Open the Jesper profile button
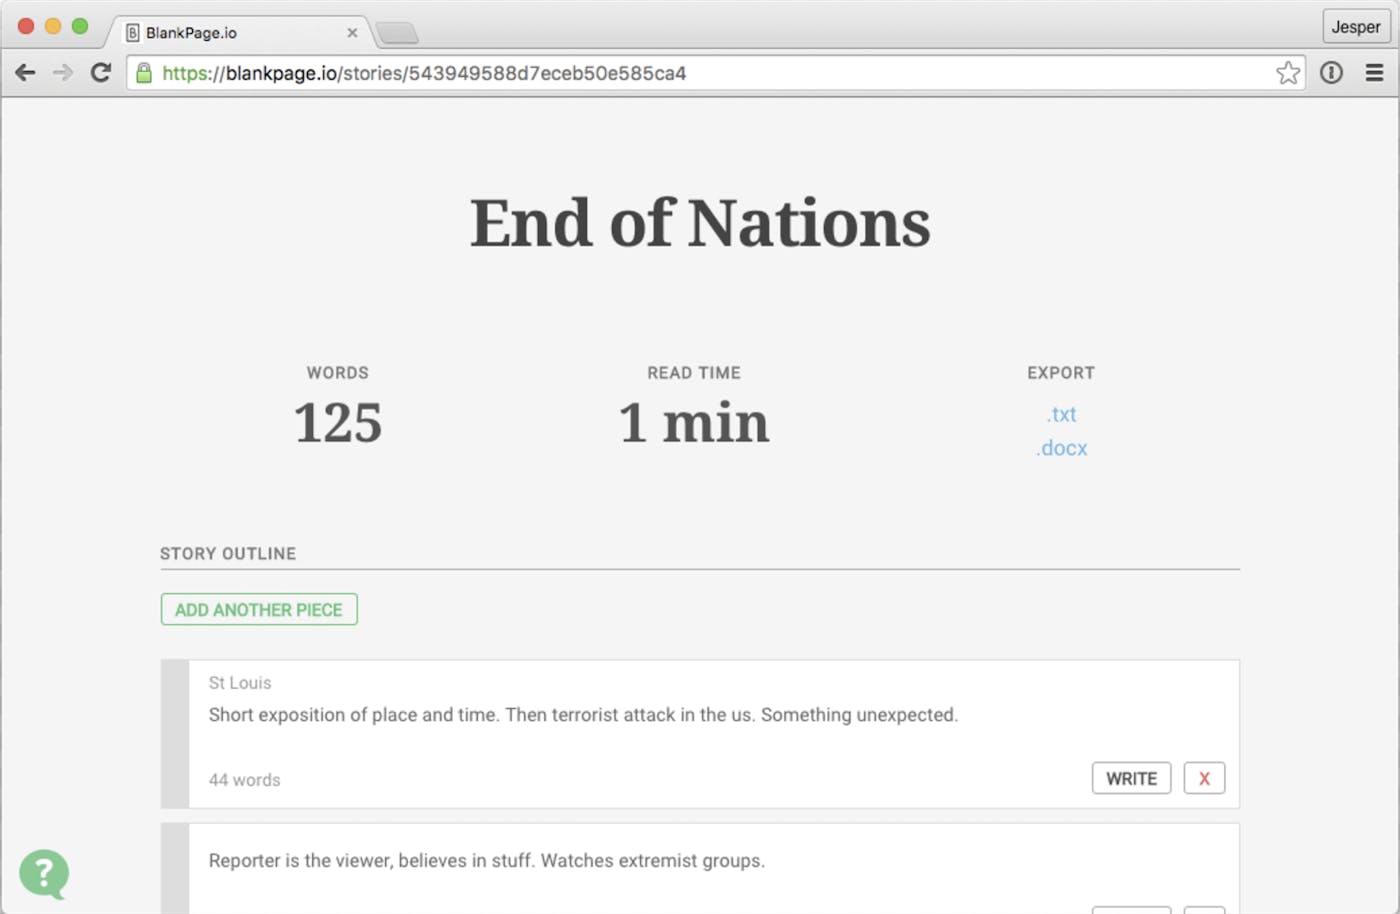This screenshot has width=1400, height=914. coord(1356,27)
